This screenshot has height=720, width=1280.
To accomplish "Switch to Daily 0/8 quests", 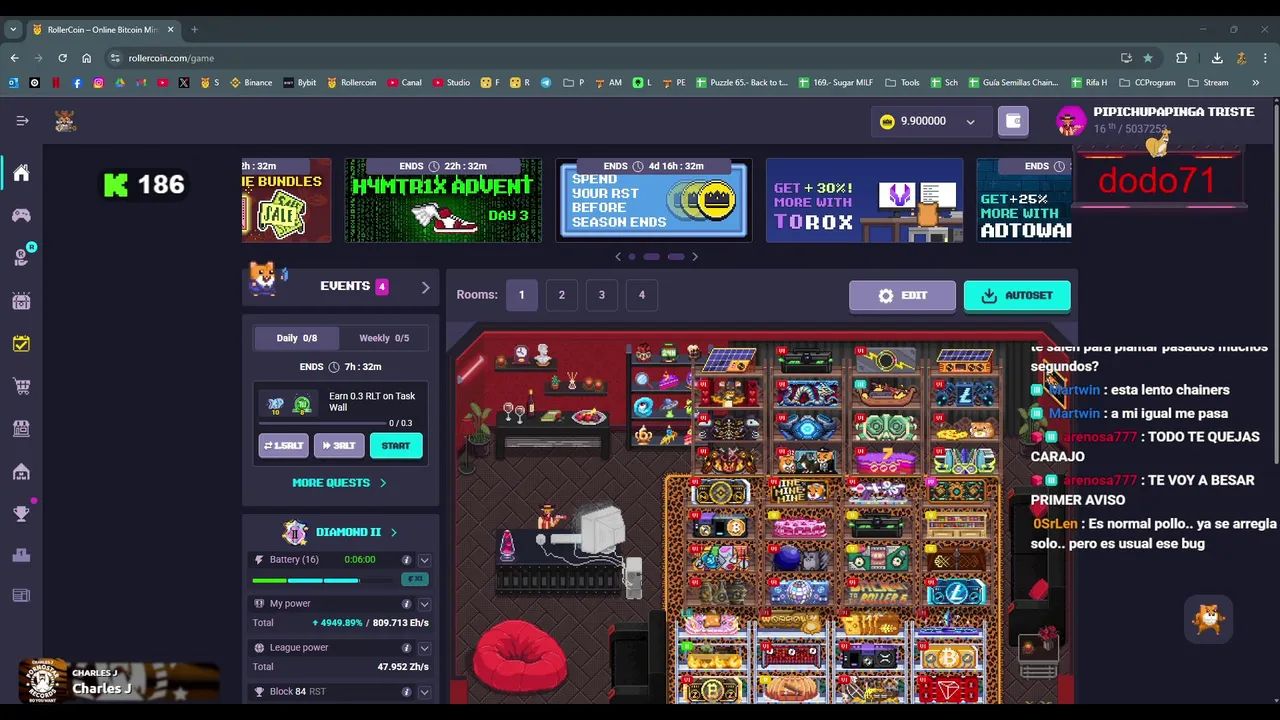I will pos(296,338).
